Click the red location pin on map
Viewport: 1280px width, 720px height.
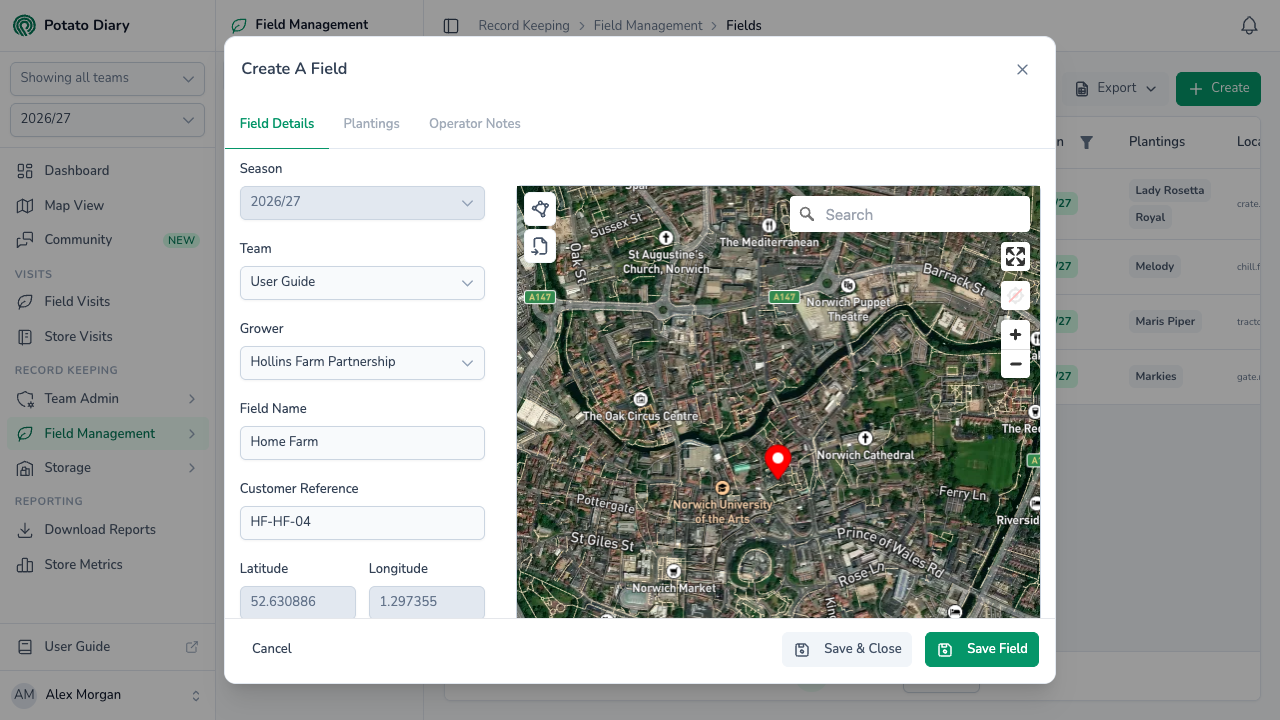(777, 462)
